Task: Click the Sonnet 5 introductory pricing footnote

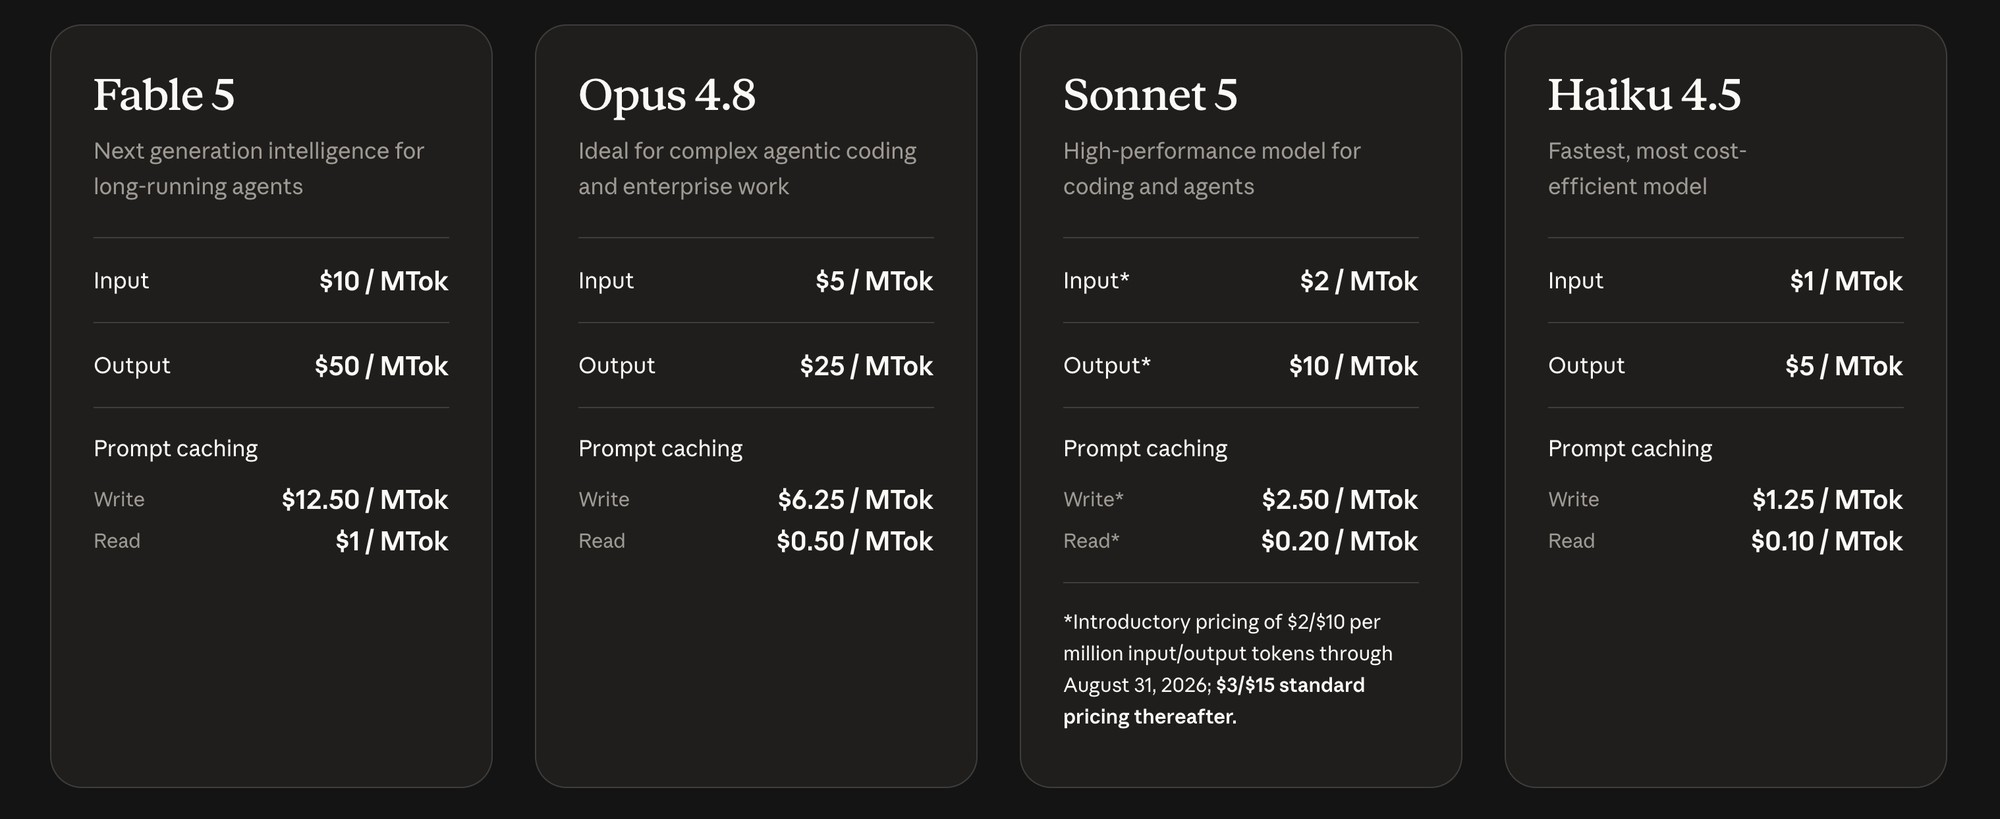Action: 1228,669
